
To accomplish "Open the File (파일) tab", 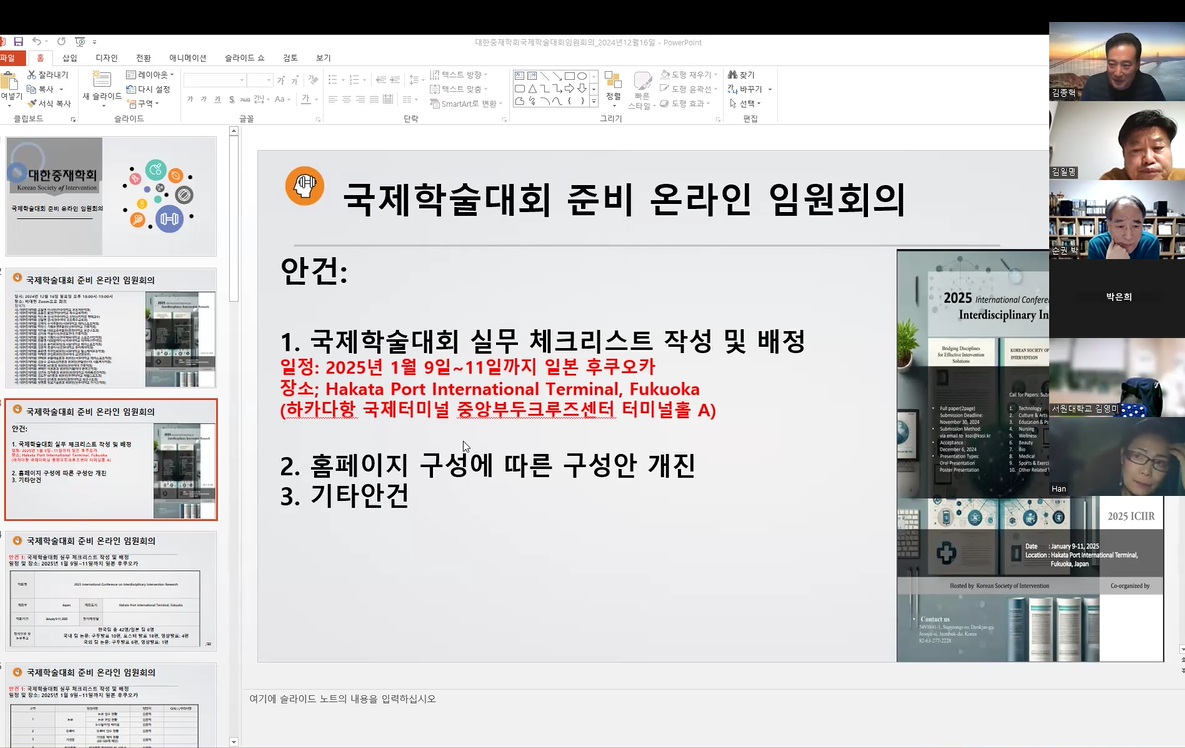I will [9, 58].
